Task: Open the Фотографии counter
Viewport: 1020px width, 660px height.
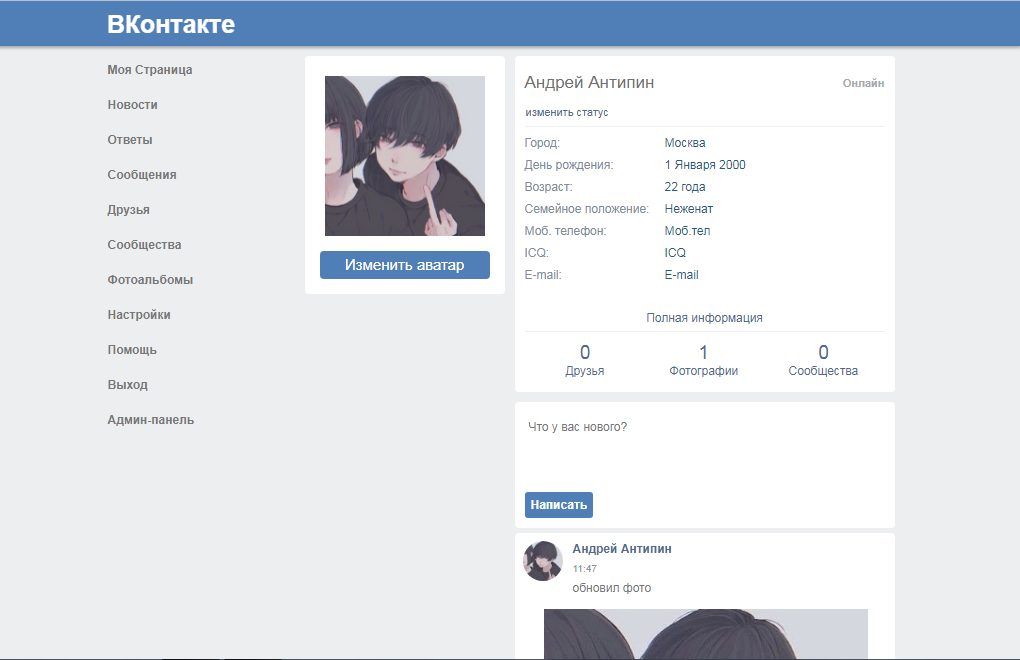Action: pos(704,361)
